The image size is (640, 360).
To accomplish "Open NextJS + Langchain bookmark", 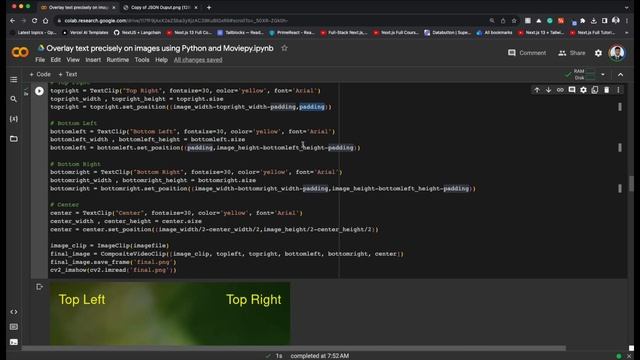I will pyautogui.click(x=138, y=33).
